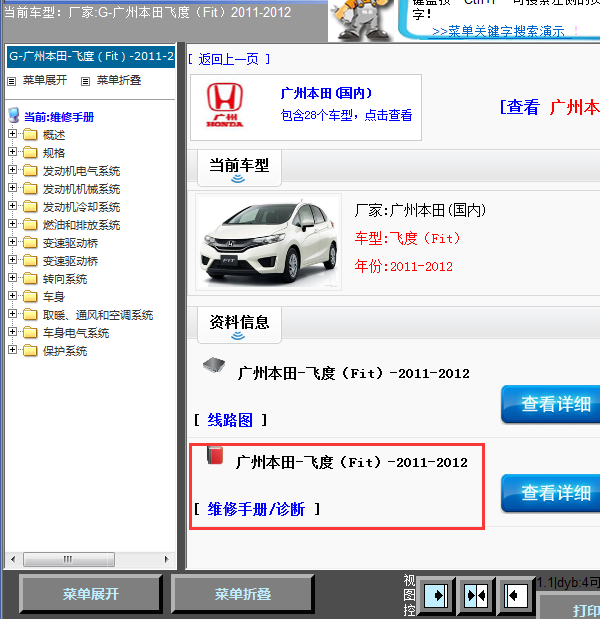Open the 规格 folder icon
The height and width of the screenshot is (619, 600).
pyautogui.click(x=30, y=152)
